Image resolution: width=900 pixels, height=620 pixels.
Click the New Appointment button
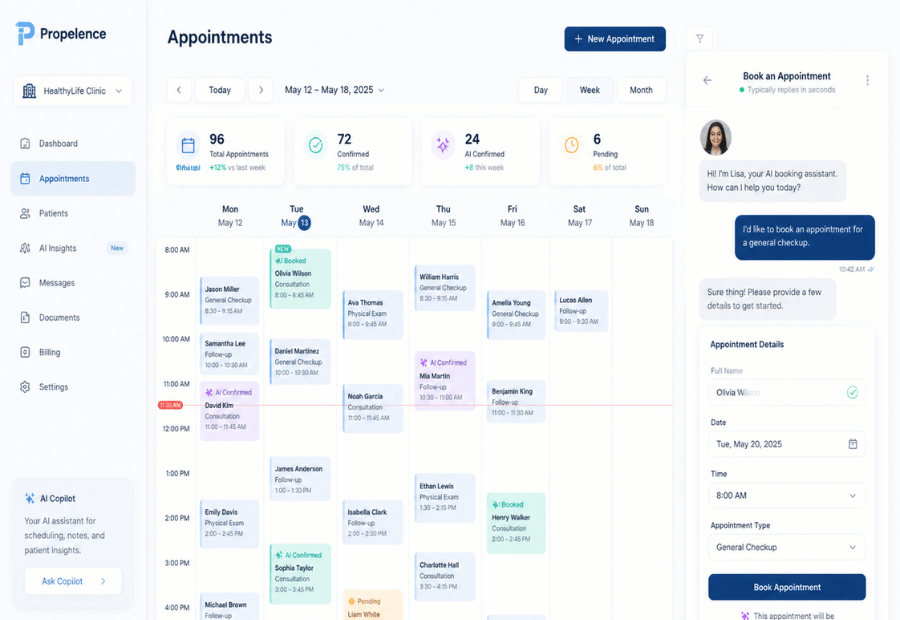coord(615,39)
